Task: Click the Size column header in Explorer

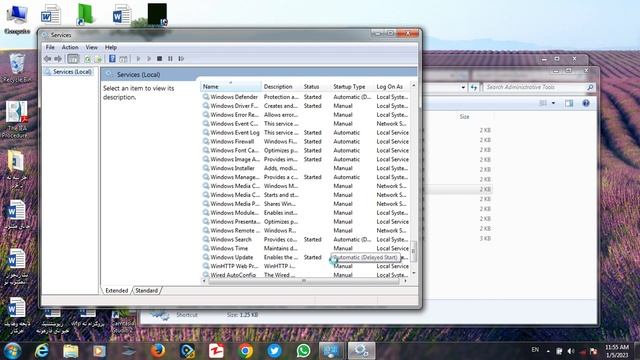Action: [x=464, y=117]
